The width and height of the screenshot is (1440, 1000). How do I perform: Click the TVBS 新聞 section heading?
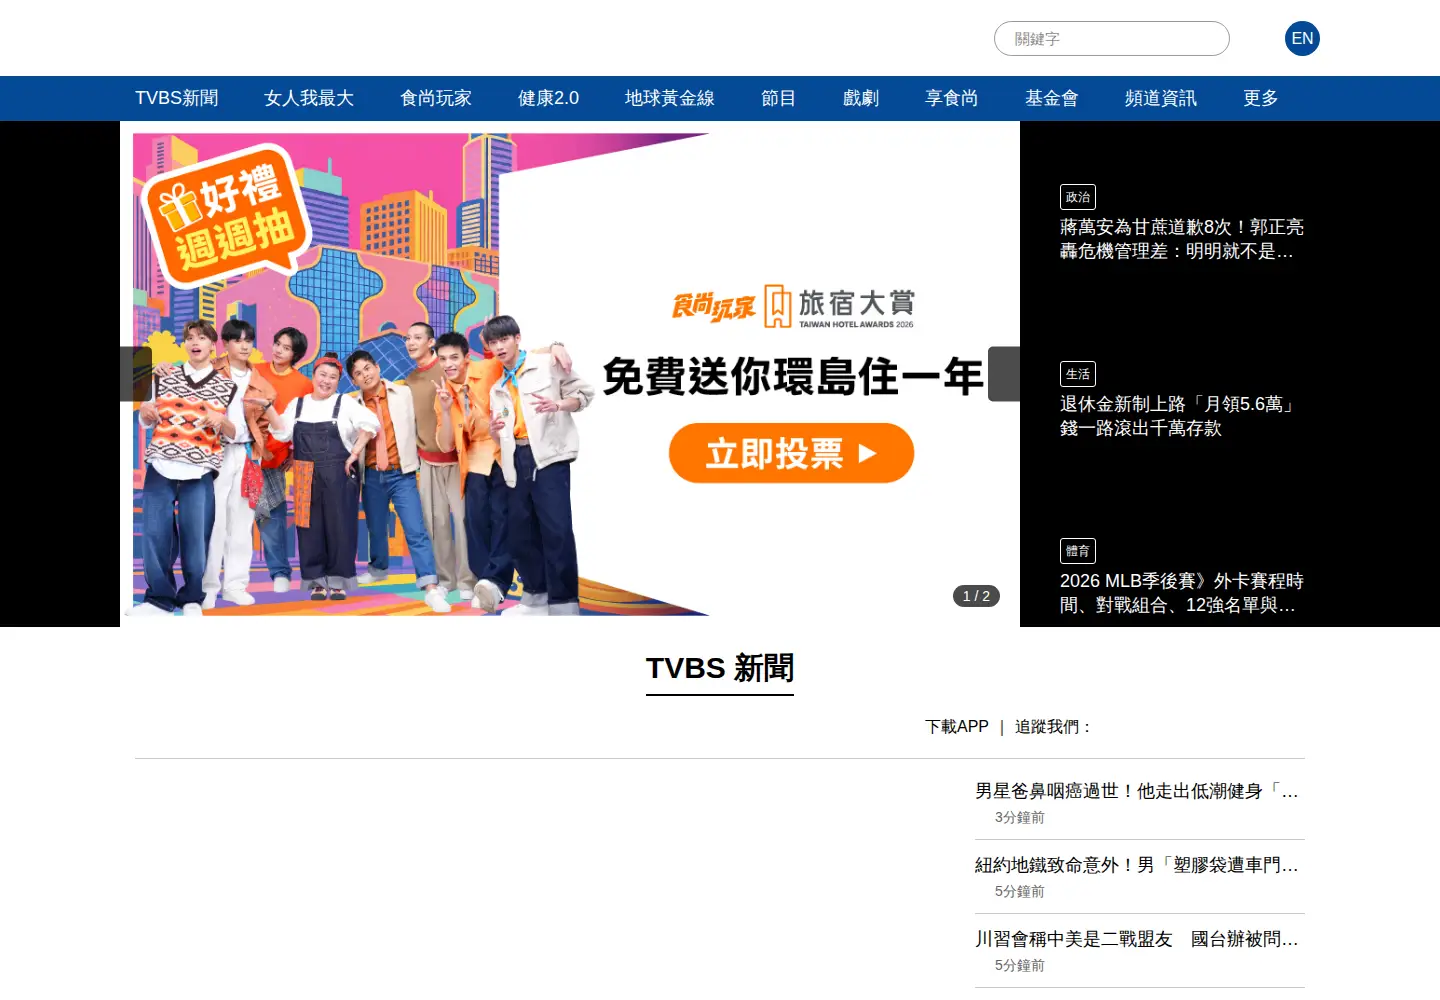[x=720, y=668]
